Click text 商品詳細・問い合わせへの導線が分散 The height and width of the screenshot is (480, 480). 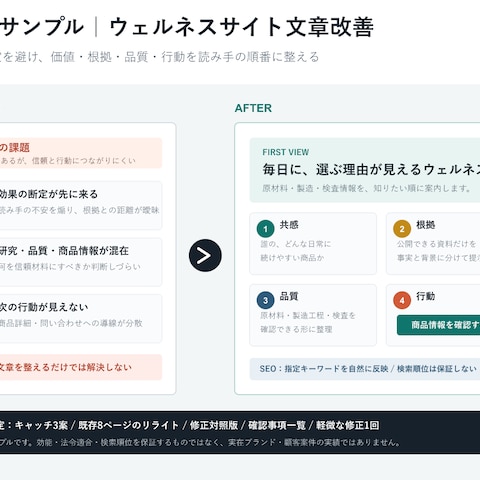71,323
